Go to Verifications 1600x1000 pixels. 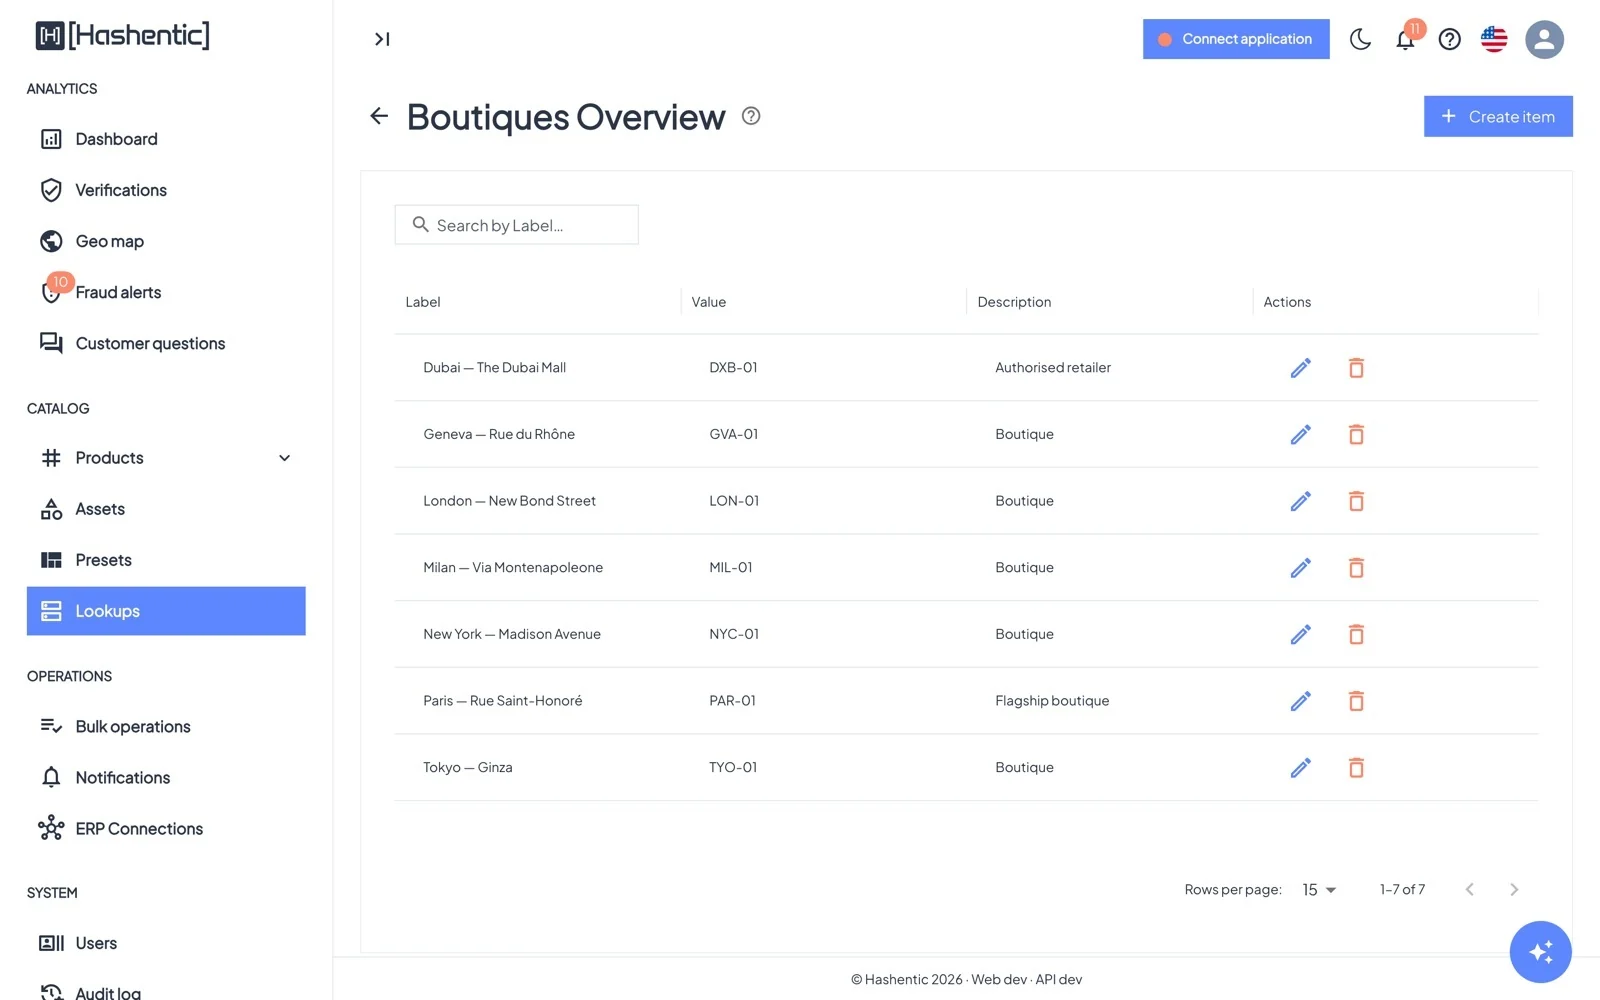pyautogui.click(x=166, y=190)
